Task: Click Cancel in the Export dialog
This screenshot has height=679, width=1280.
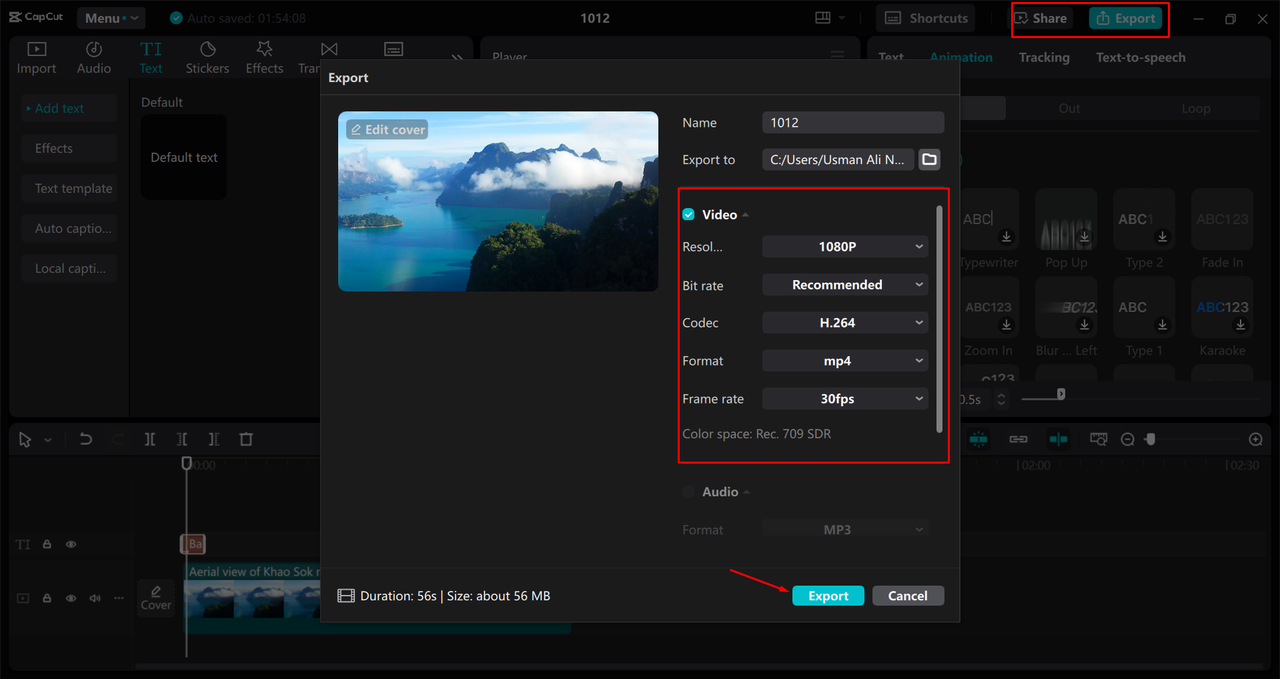Action: pyautogui.click(x=908, y=596)
